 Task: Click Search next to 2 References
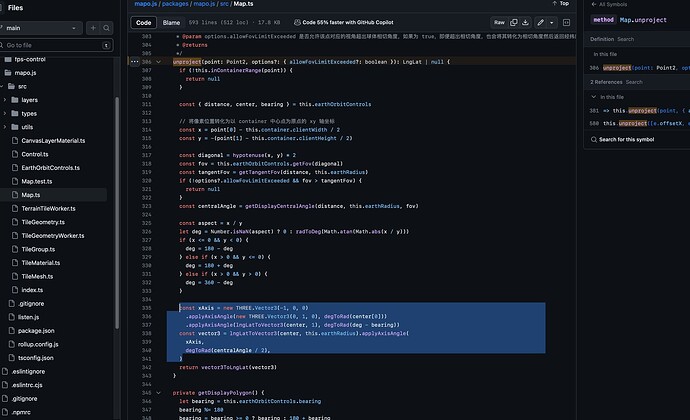point(634,82)
